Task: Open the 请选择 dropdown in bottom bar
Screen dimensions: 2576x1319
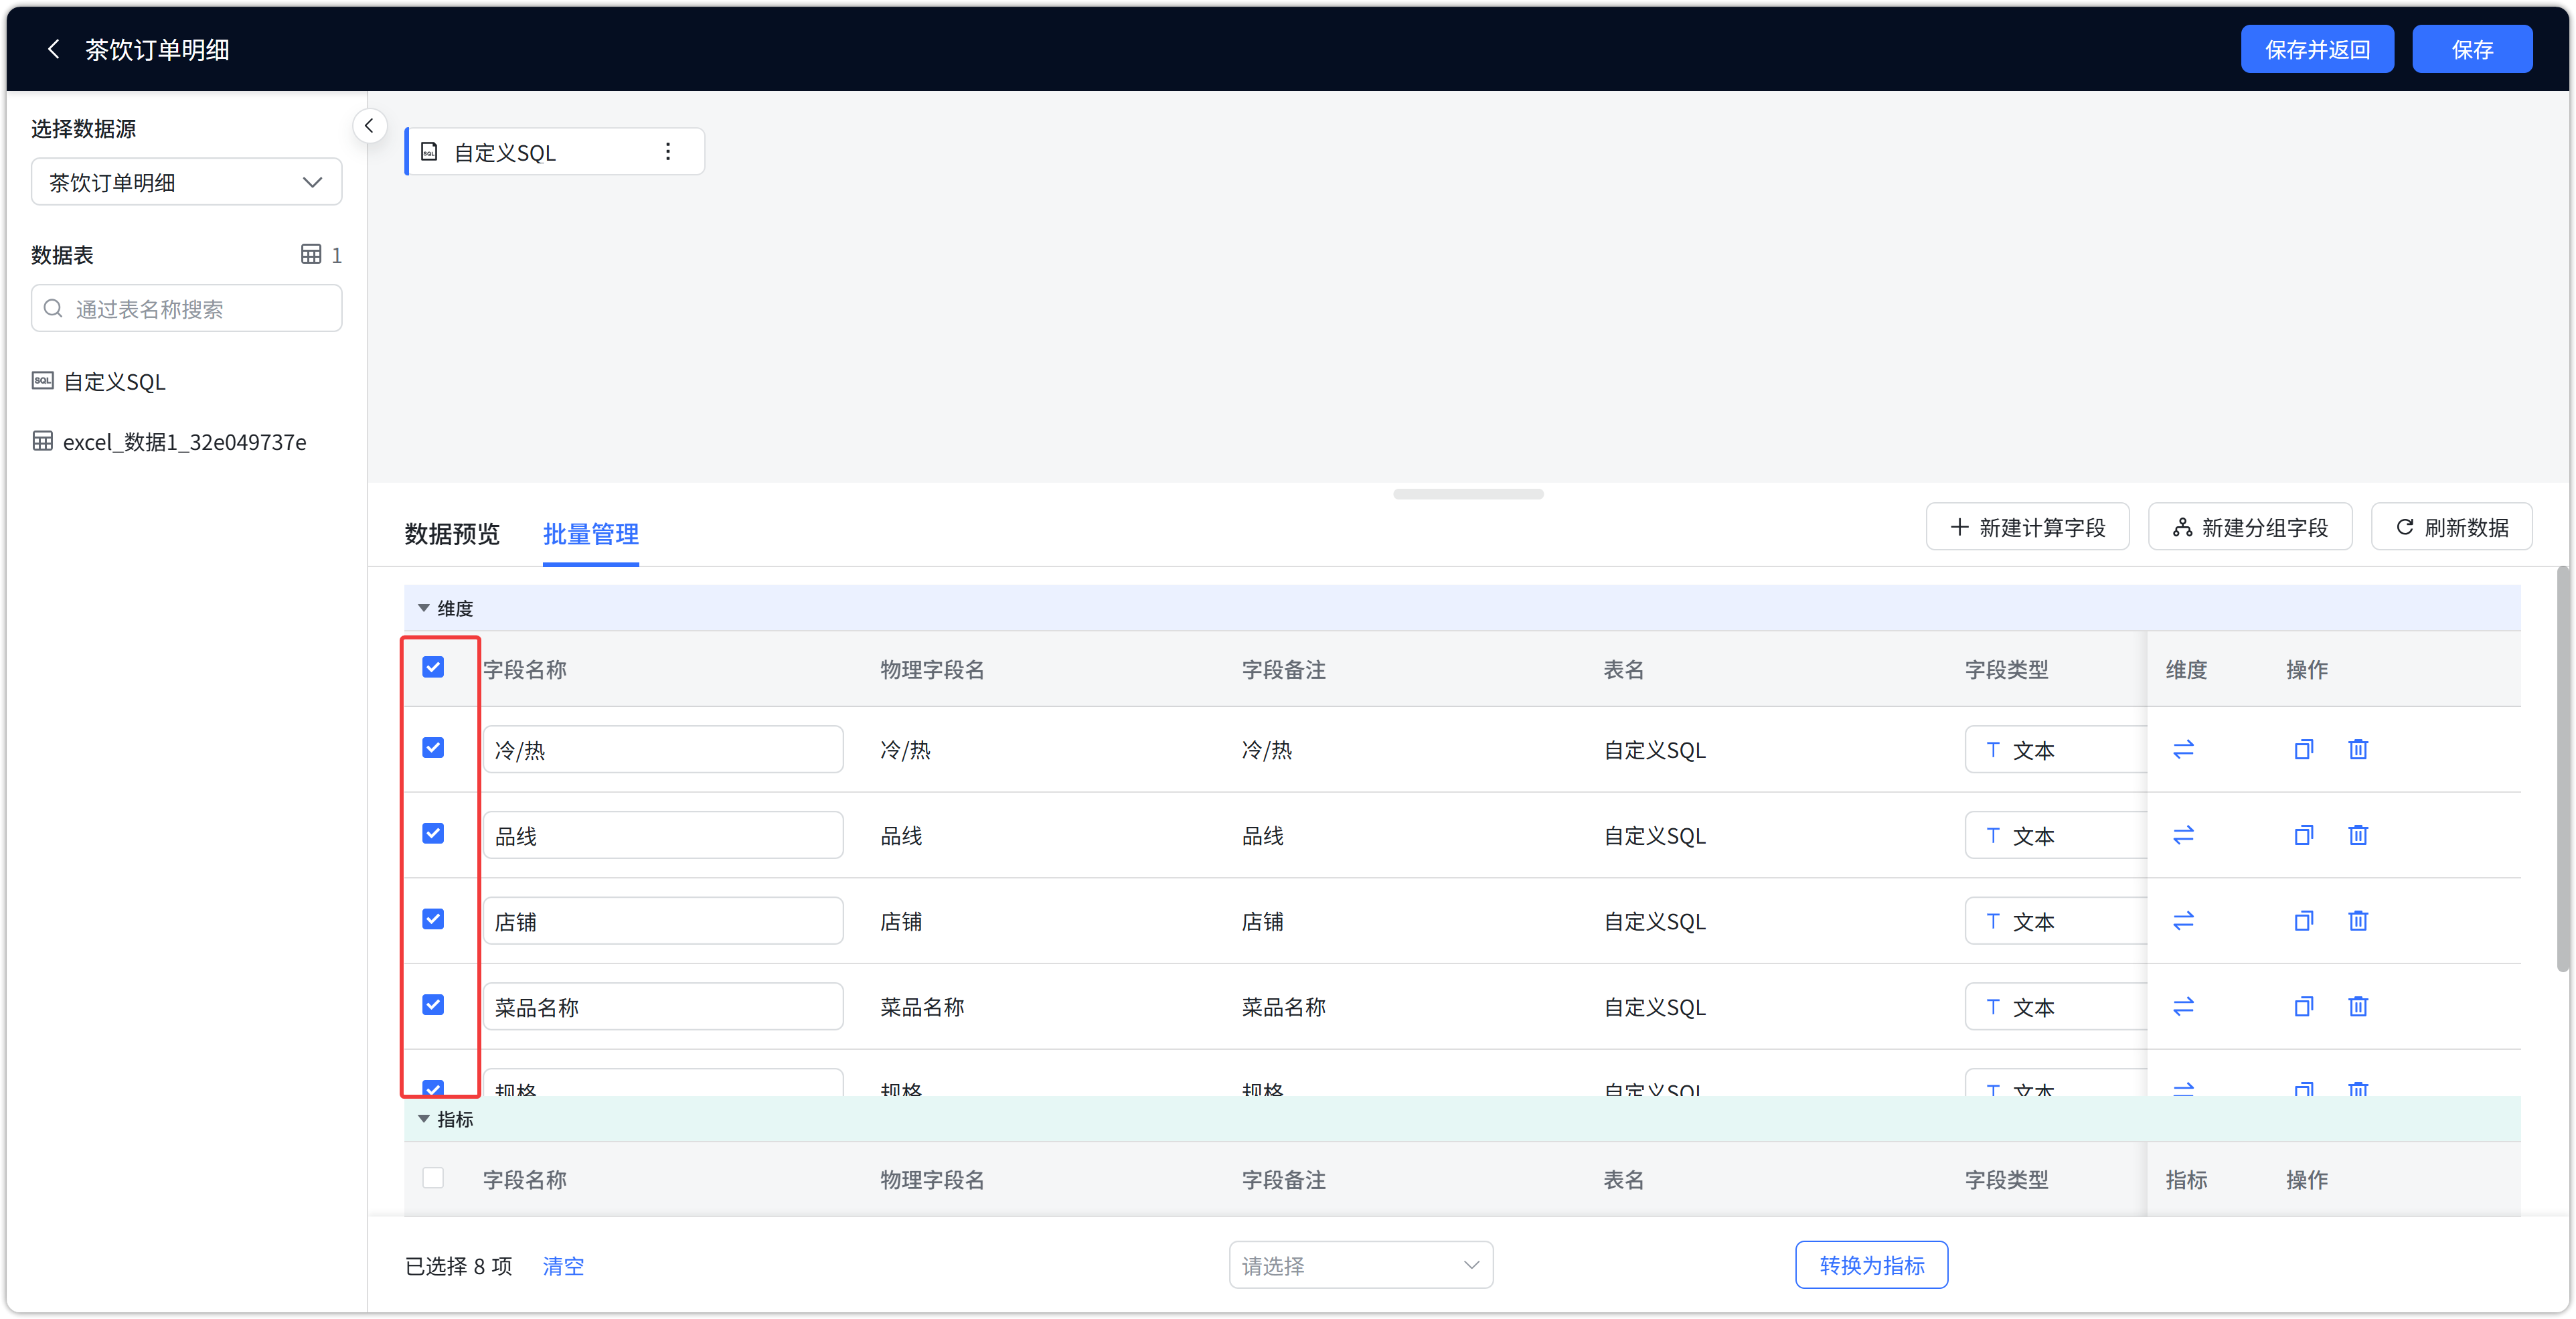Action: click(1361, 1266)
